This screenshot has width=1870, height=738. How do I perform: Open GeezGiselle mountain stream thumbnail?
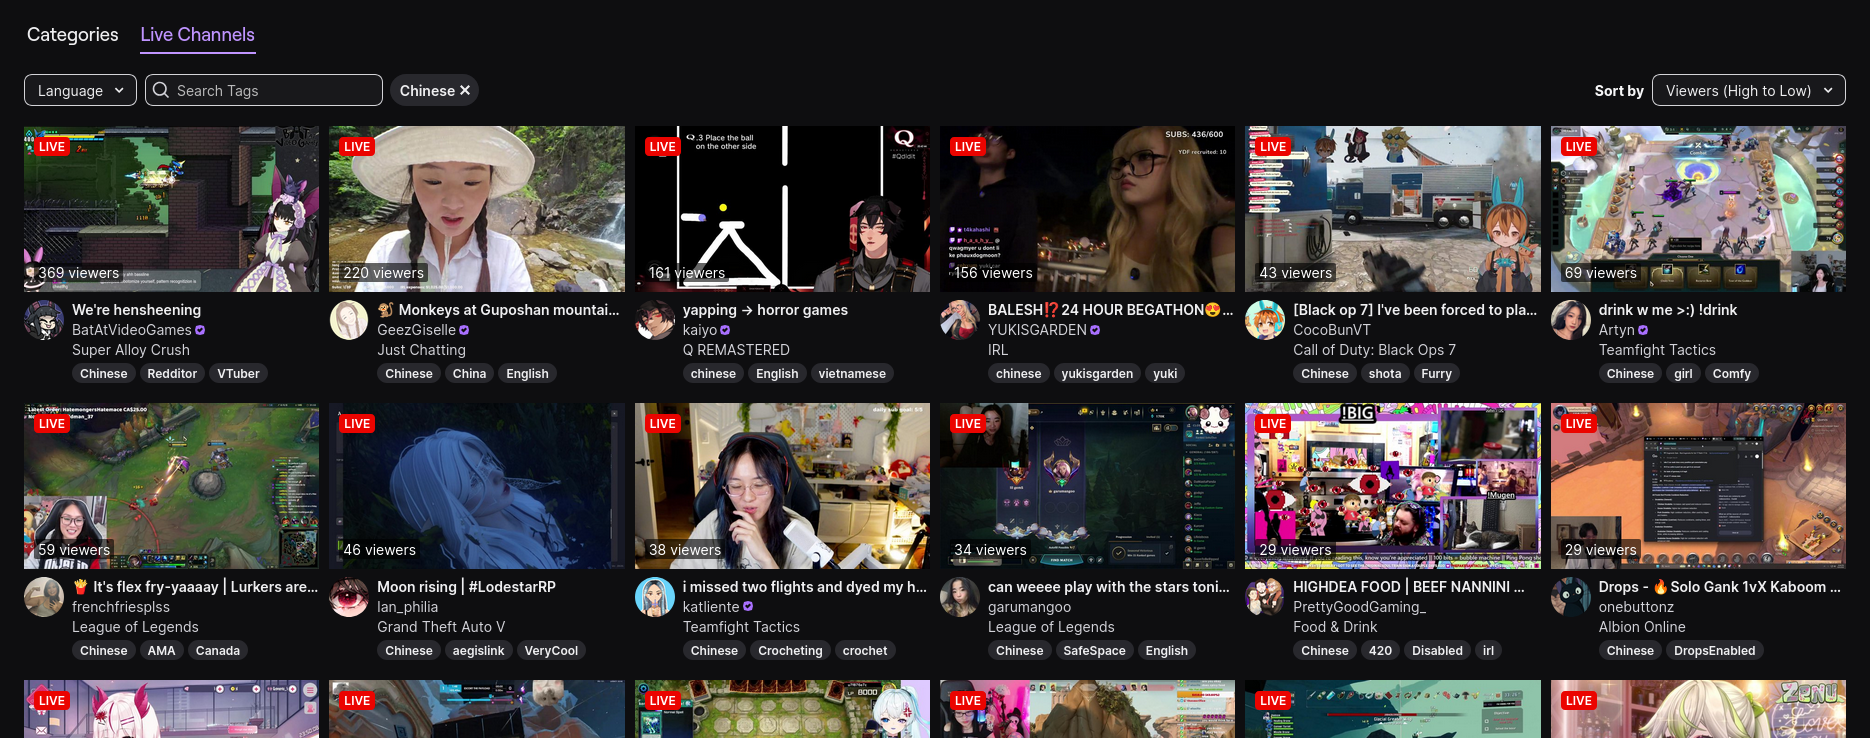(x=477, y=209)
